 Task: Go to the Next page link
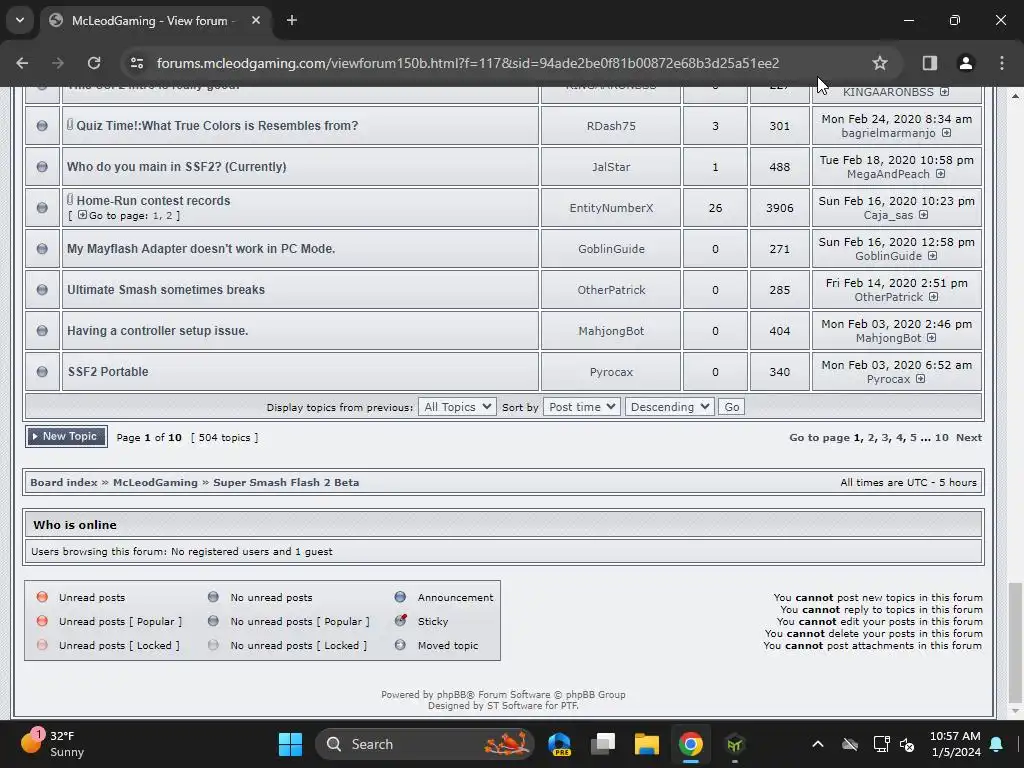[x=968, y=438]
